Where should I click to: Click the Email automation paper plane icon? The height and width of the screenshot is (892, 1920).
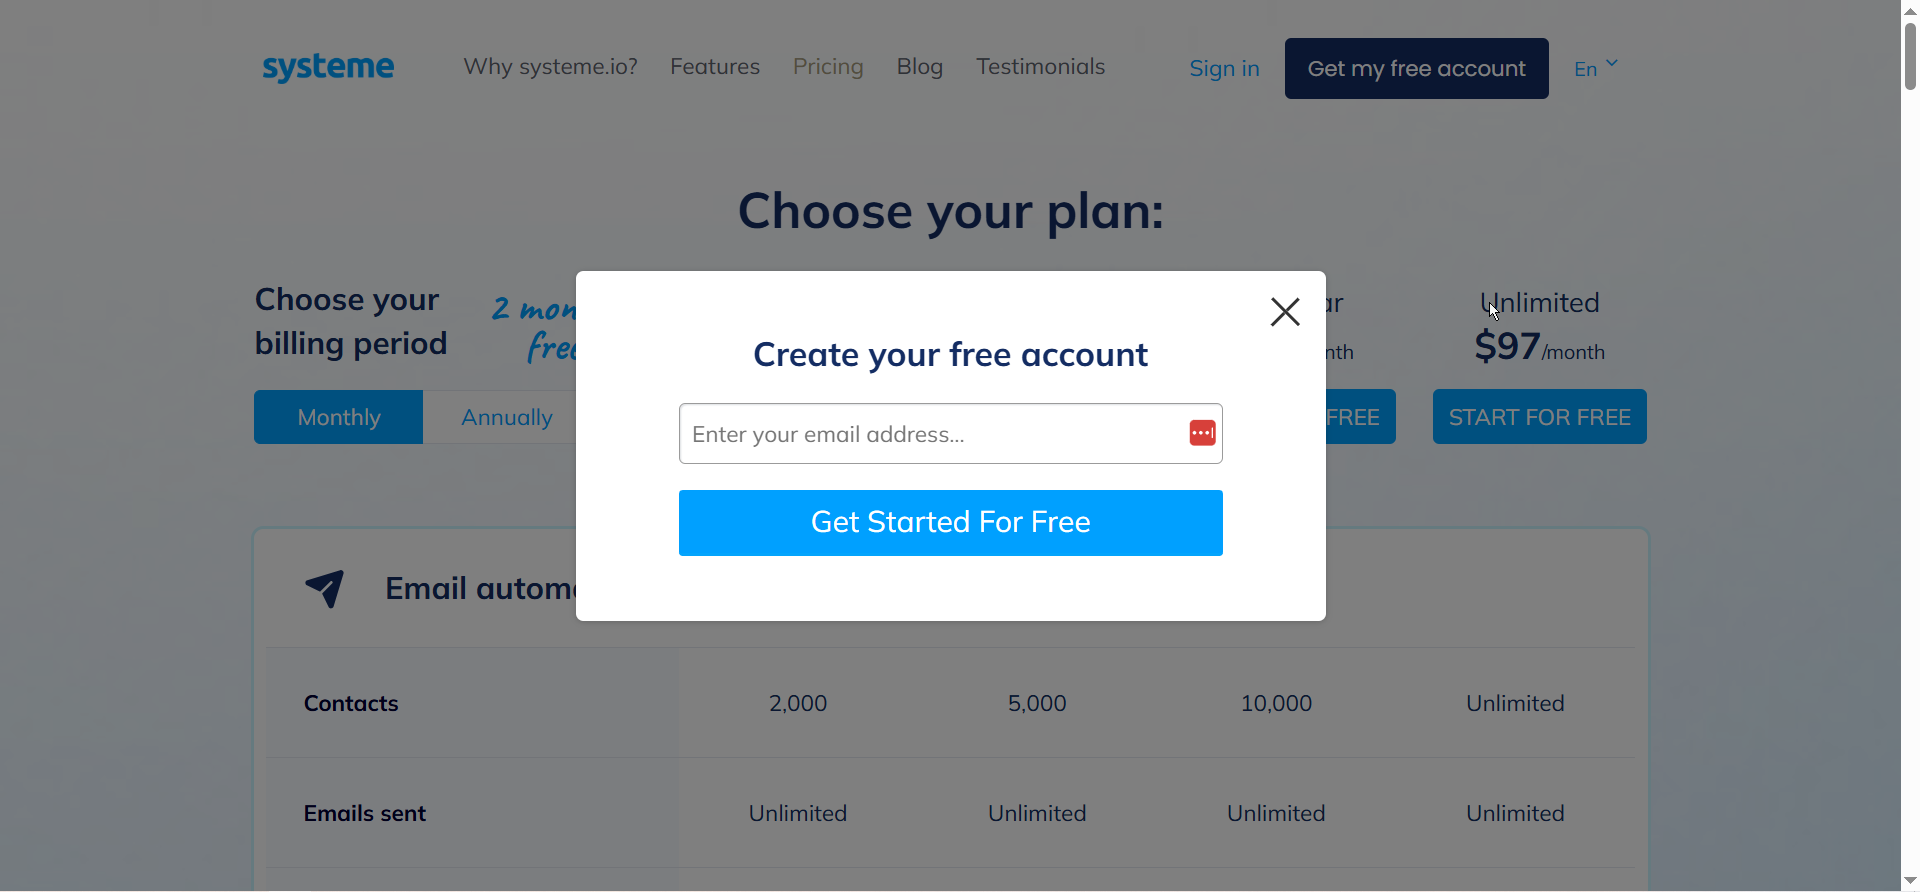tap(324, 589)
